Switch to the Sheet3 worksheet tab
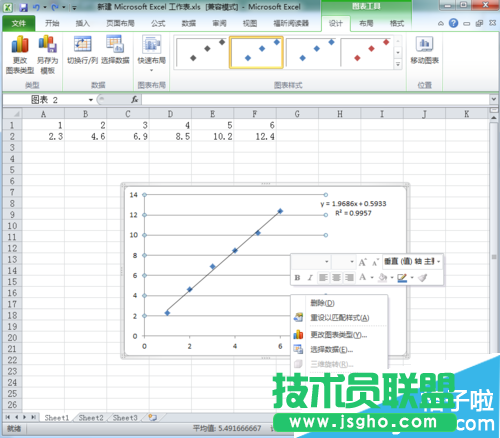The width and height of the screenshot is (500, 438). [x=125, y=418]
